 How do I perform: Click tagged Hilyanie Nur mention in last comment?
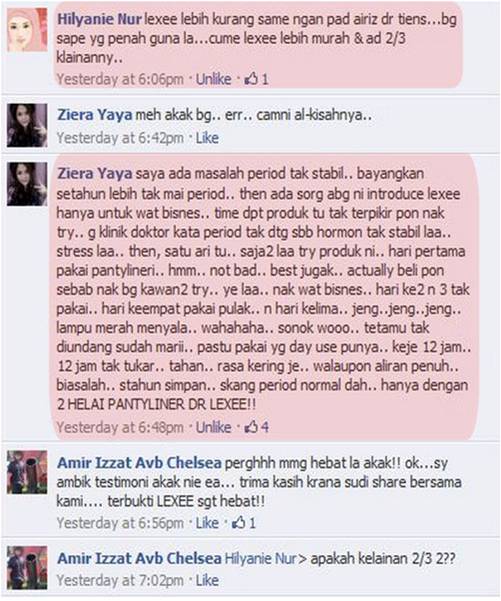click(x=261, y=558)
